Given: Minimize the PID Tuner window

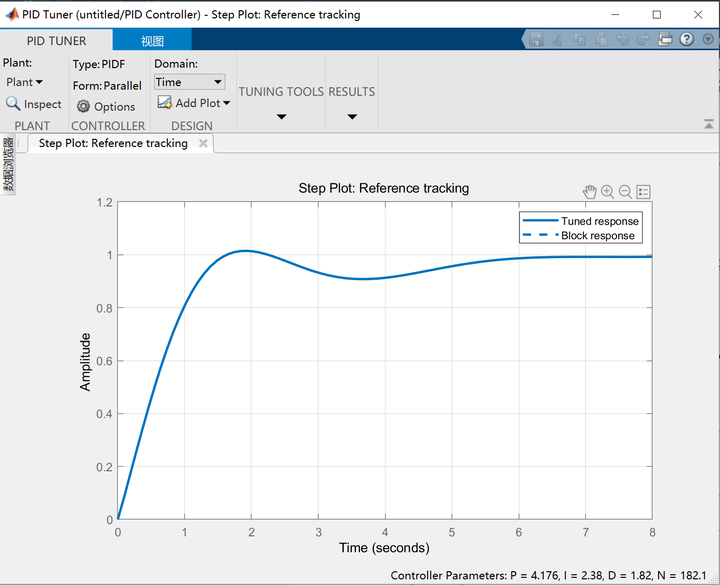Looking at the screenshot, I should point(615,15).
